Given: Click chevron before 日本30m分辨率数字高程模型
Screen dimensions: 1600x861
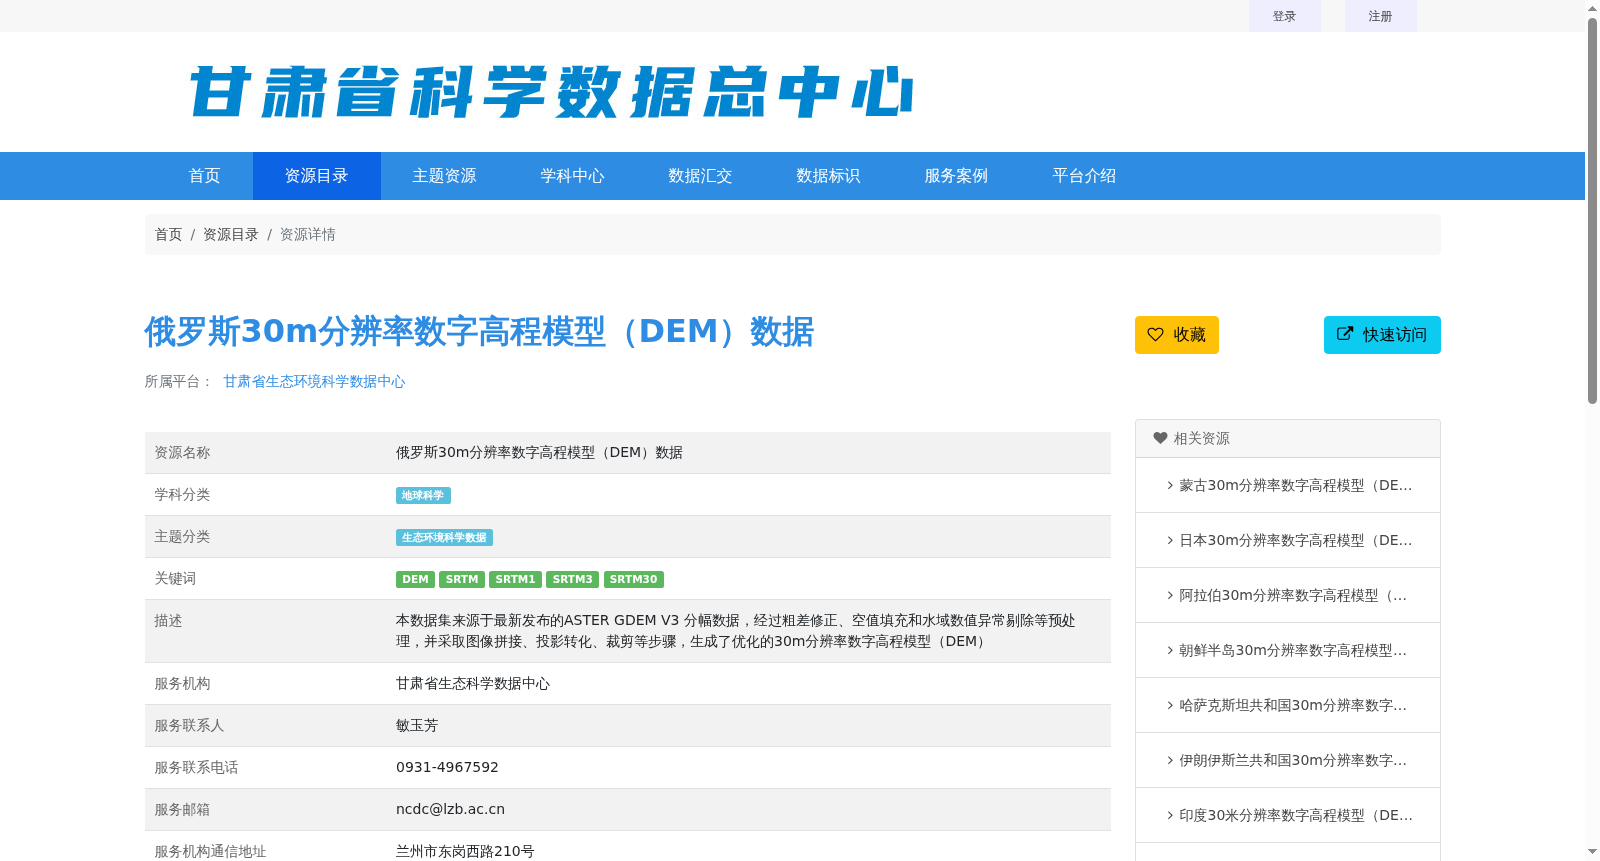Looking at the screenshot, I should pyautogui.click(x=1170, y=540).
